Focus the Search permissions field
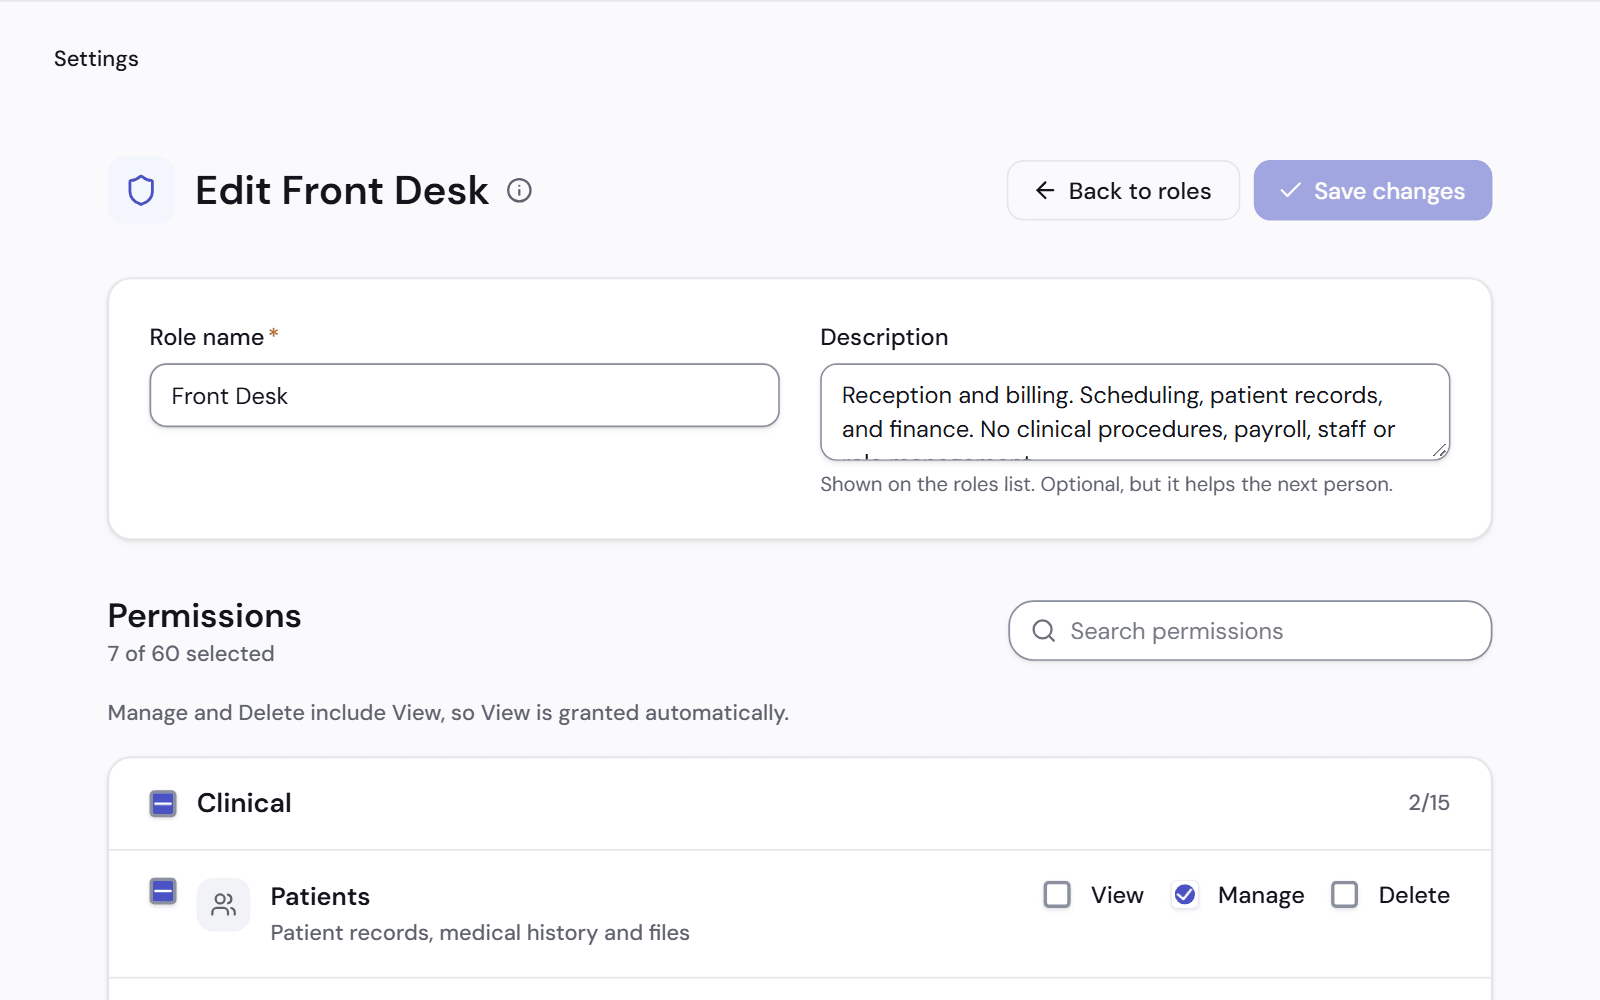This screenshot has width=1600, height=1000. 1250,631
